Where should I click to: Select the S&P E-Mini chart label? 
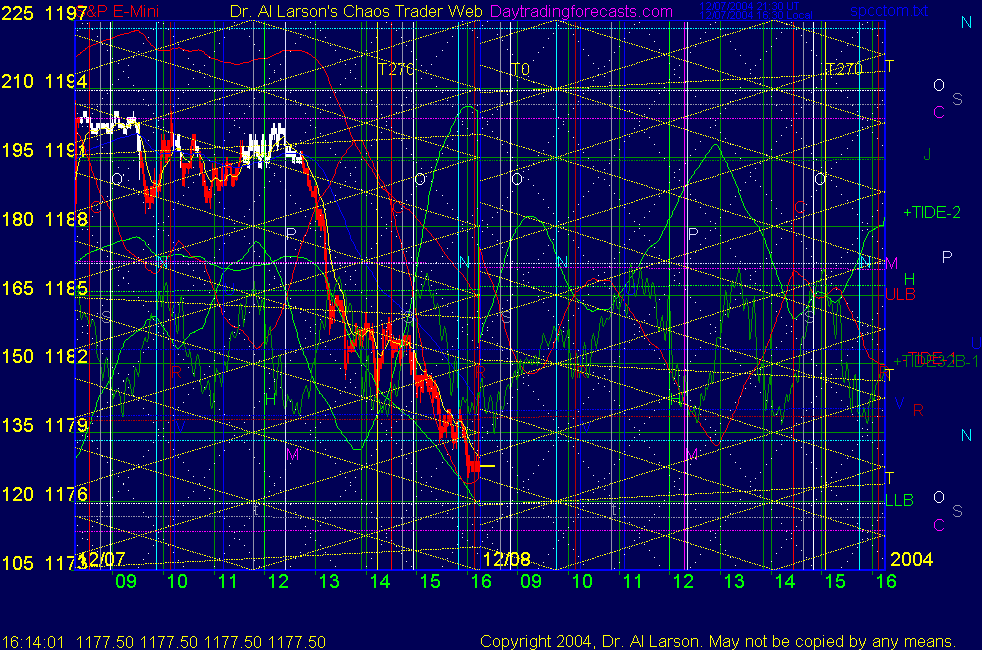(119, 11)
